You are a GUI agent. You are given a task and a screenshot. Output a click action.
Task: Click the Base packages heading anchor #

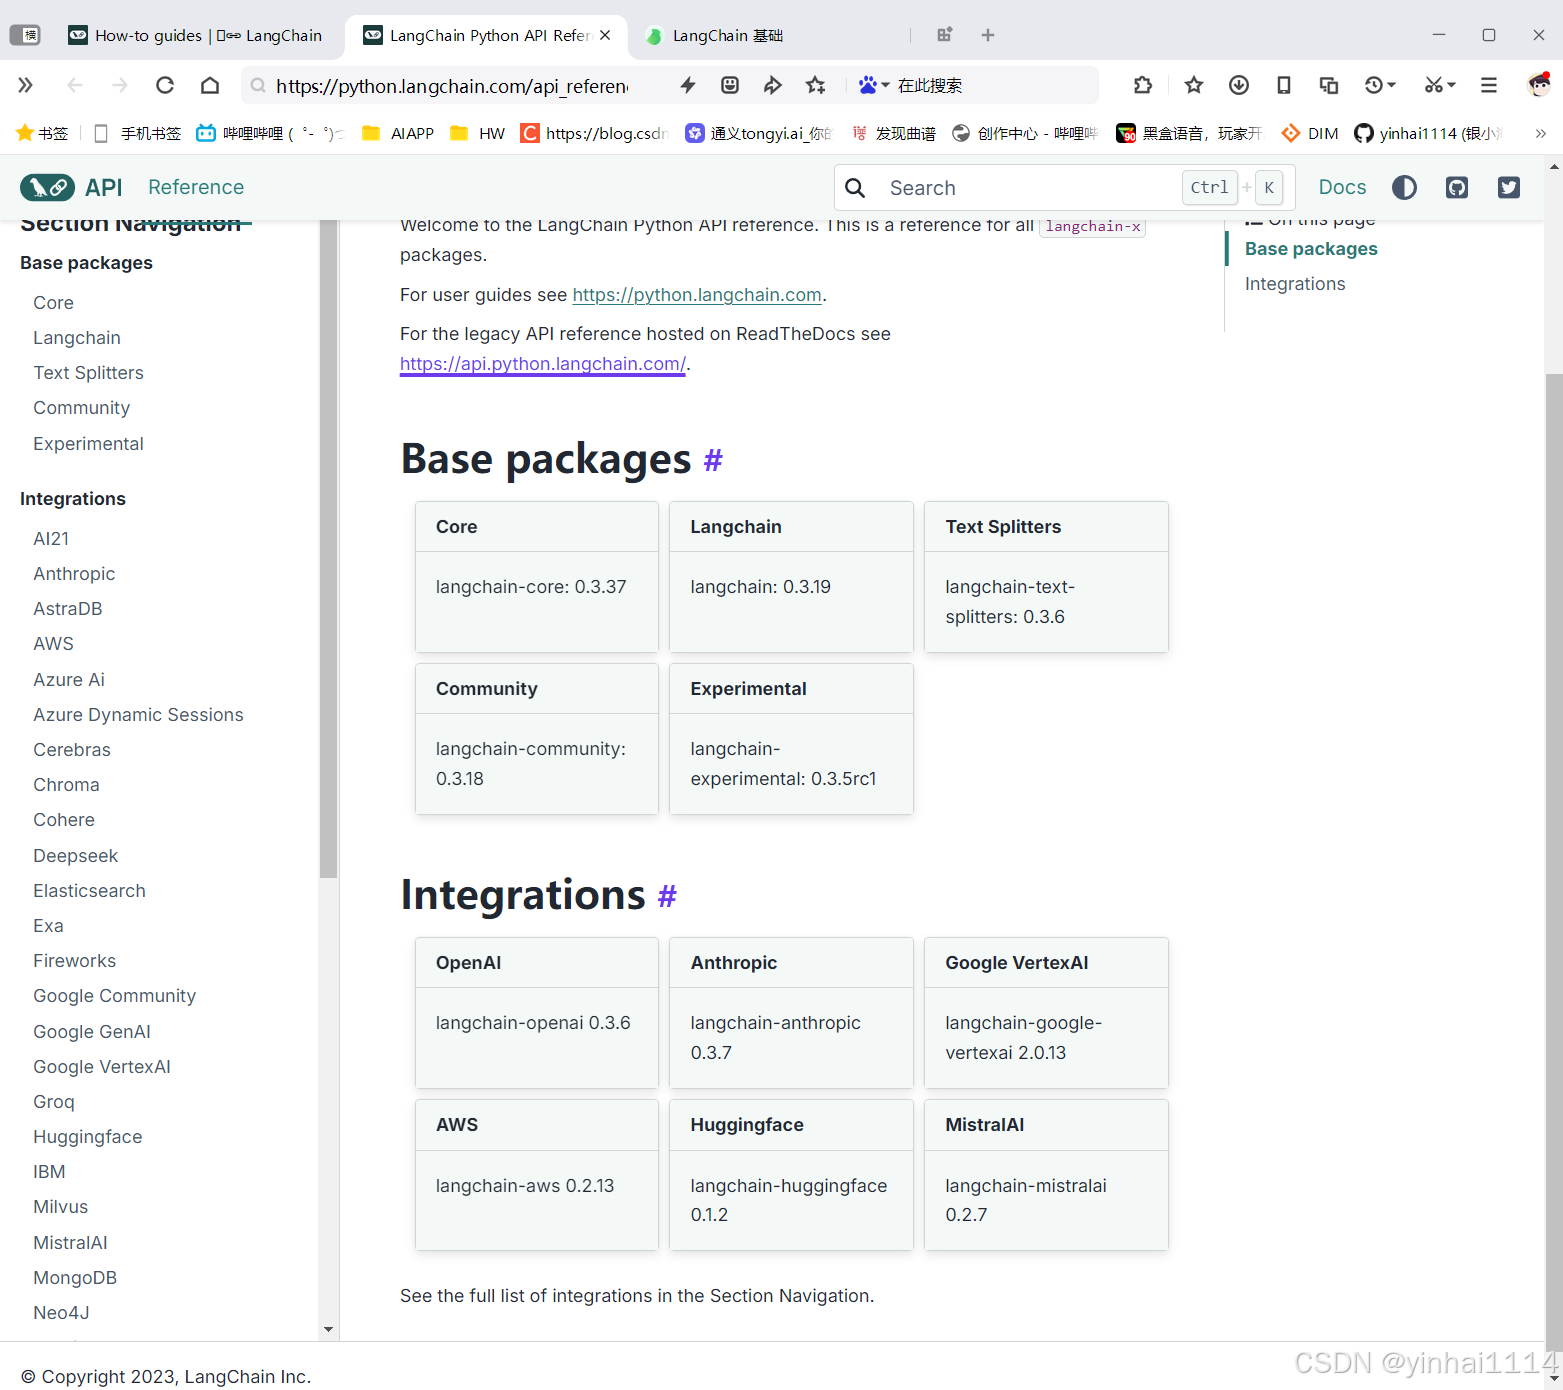click(713, 460)
